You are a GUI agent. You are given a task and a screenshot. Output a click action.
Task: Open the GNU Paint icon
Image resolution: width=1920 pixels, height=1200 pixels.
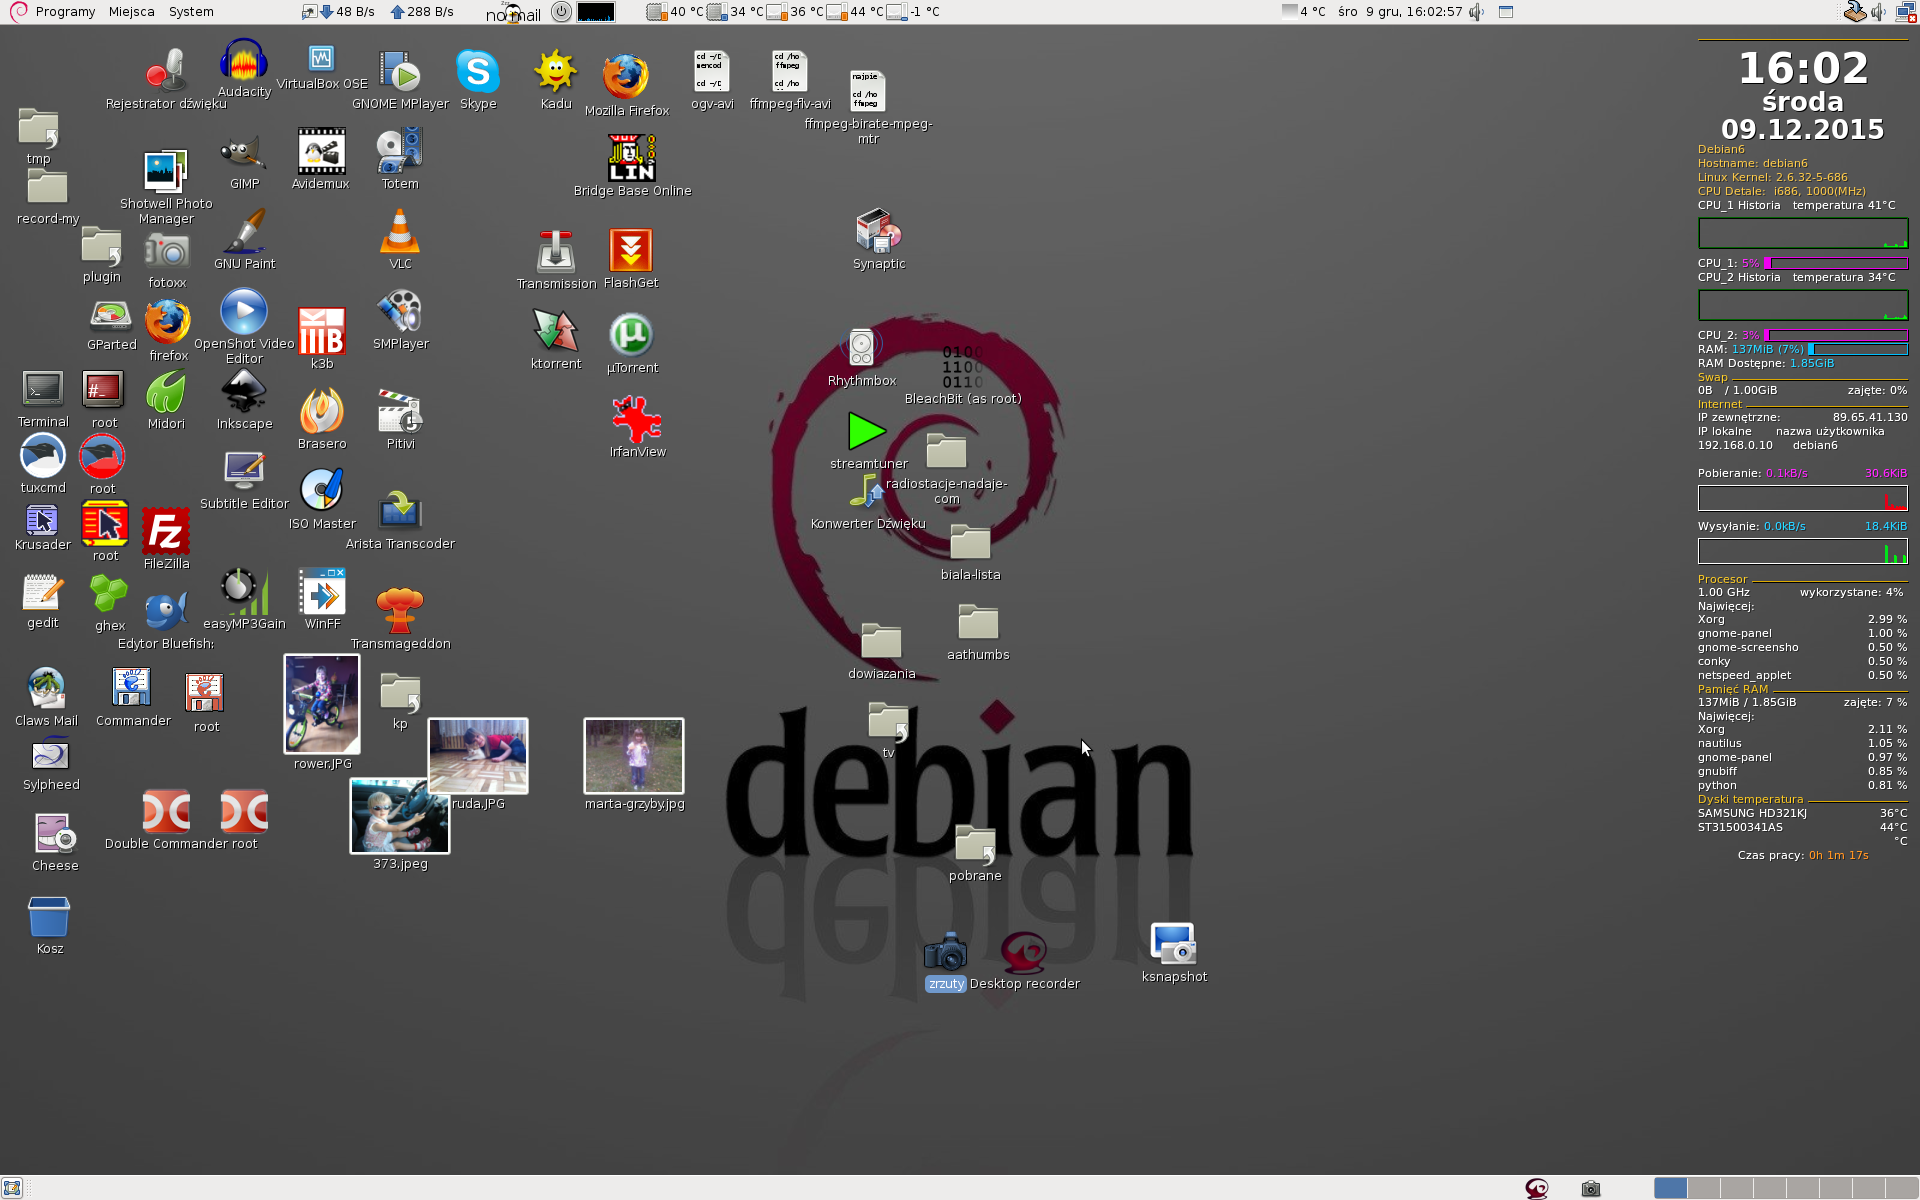point(244,231)
